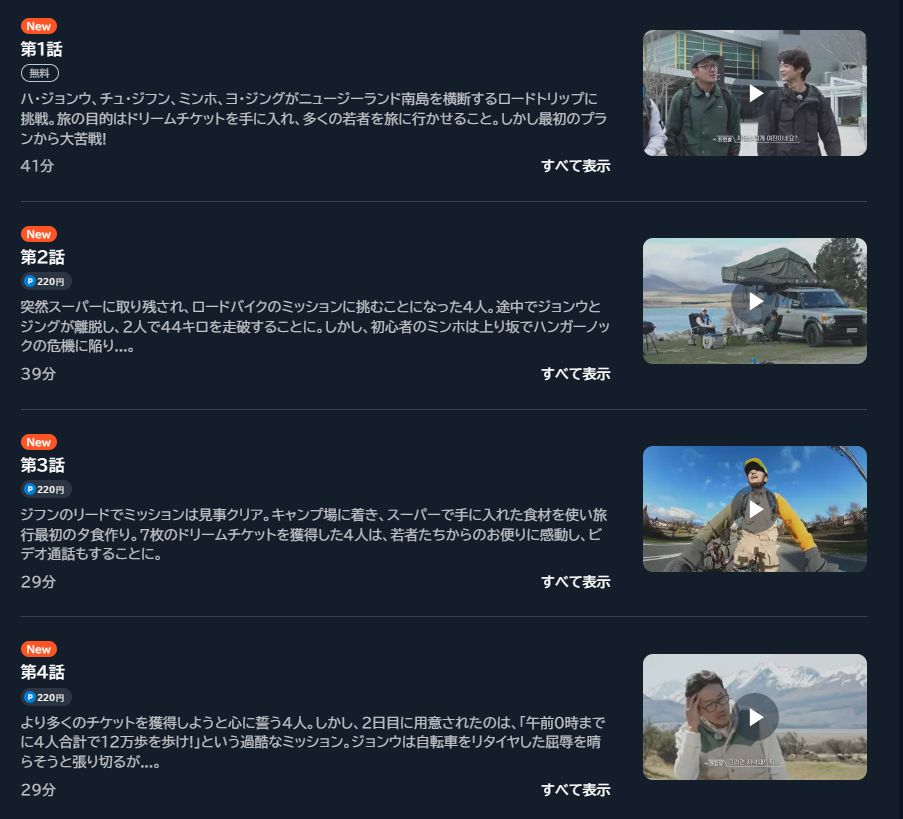
Task: Click the New badge above 第1話
Action: pos(39,26)
